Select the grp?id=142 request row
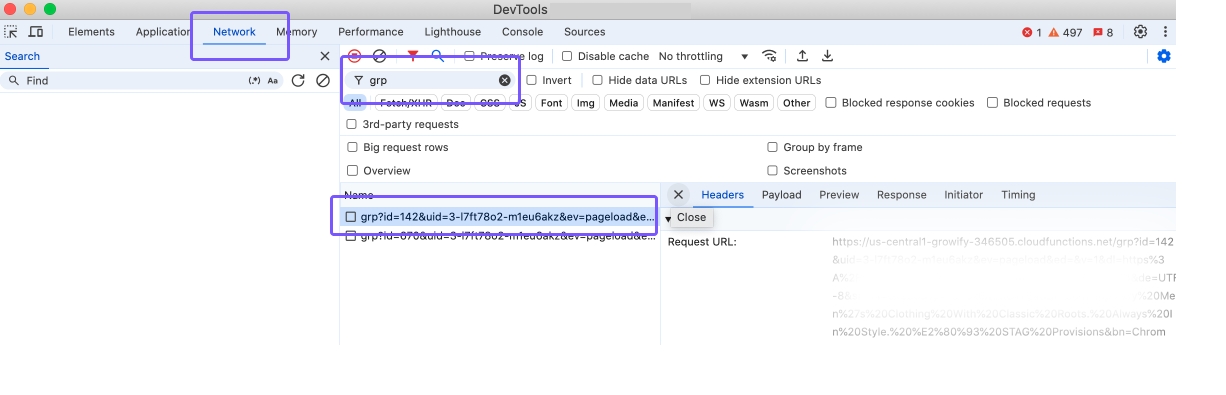 [x=500, y=217]
